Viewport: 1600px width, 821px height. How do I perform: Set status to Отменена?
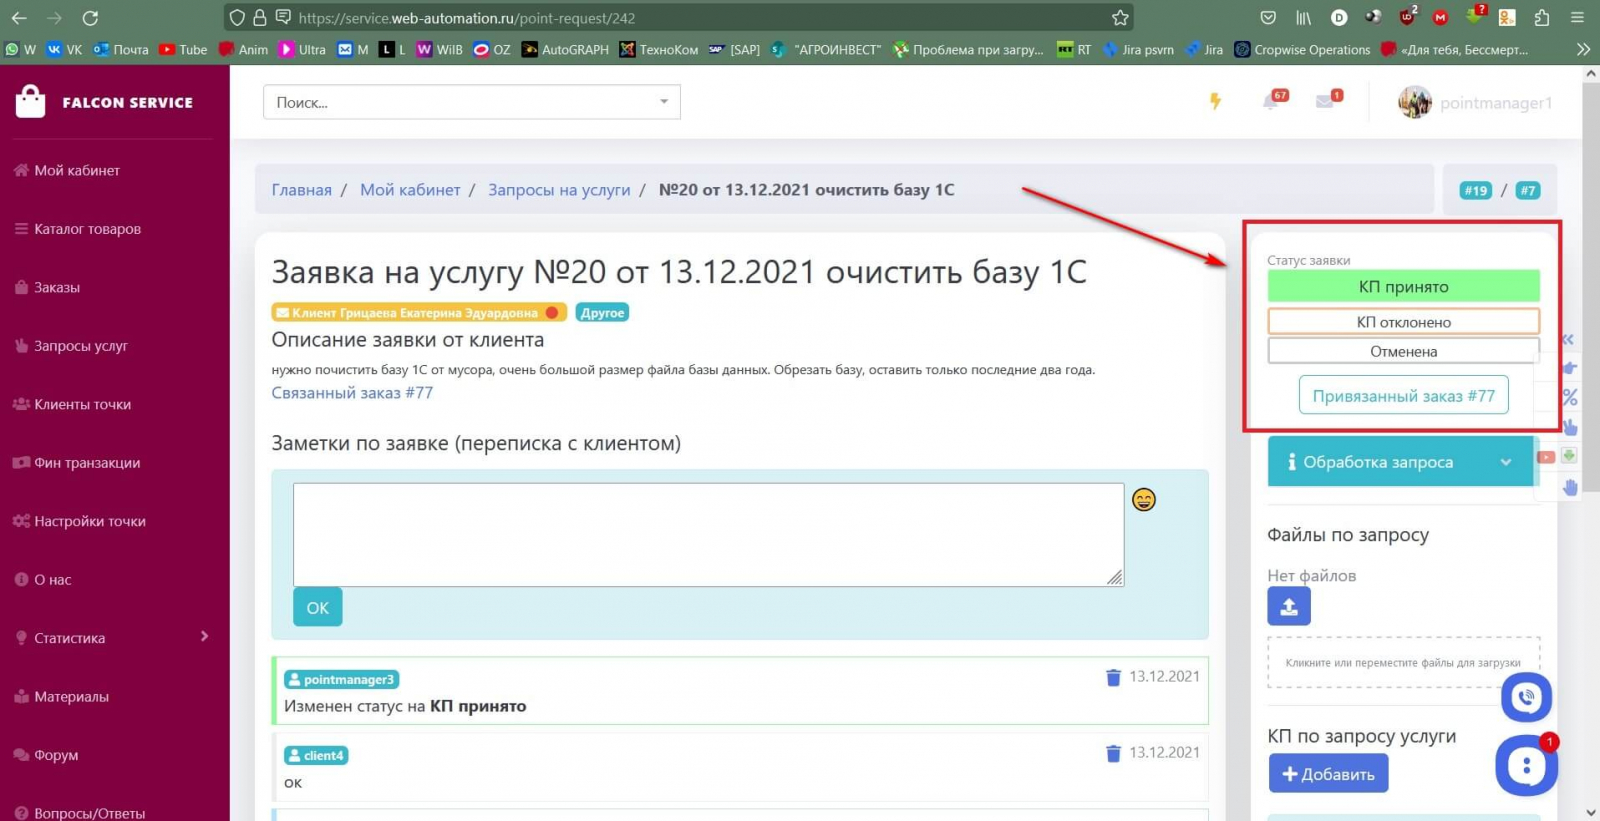click(1403, 351)
